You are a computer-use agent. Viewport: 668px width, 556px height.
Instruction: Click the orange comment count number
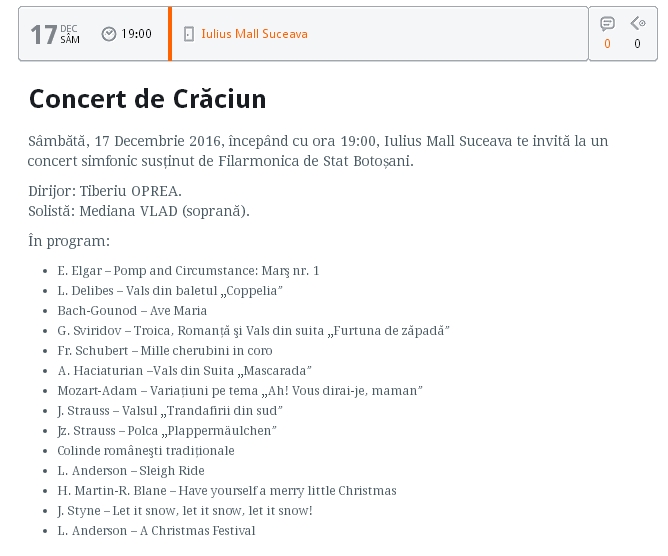pyautogui.click(x=607, y=44)
